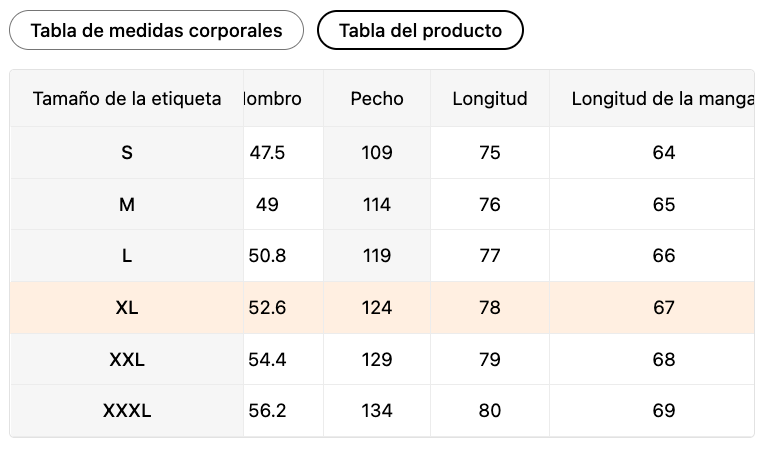The width and height of the screenshot is (772, 458).
Task: Select the XXL size row label
Action: tap(127, 359)
